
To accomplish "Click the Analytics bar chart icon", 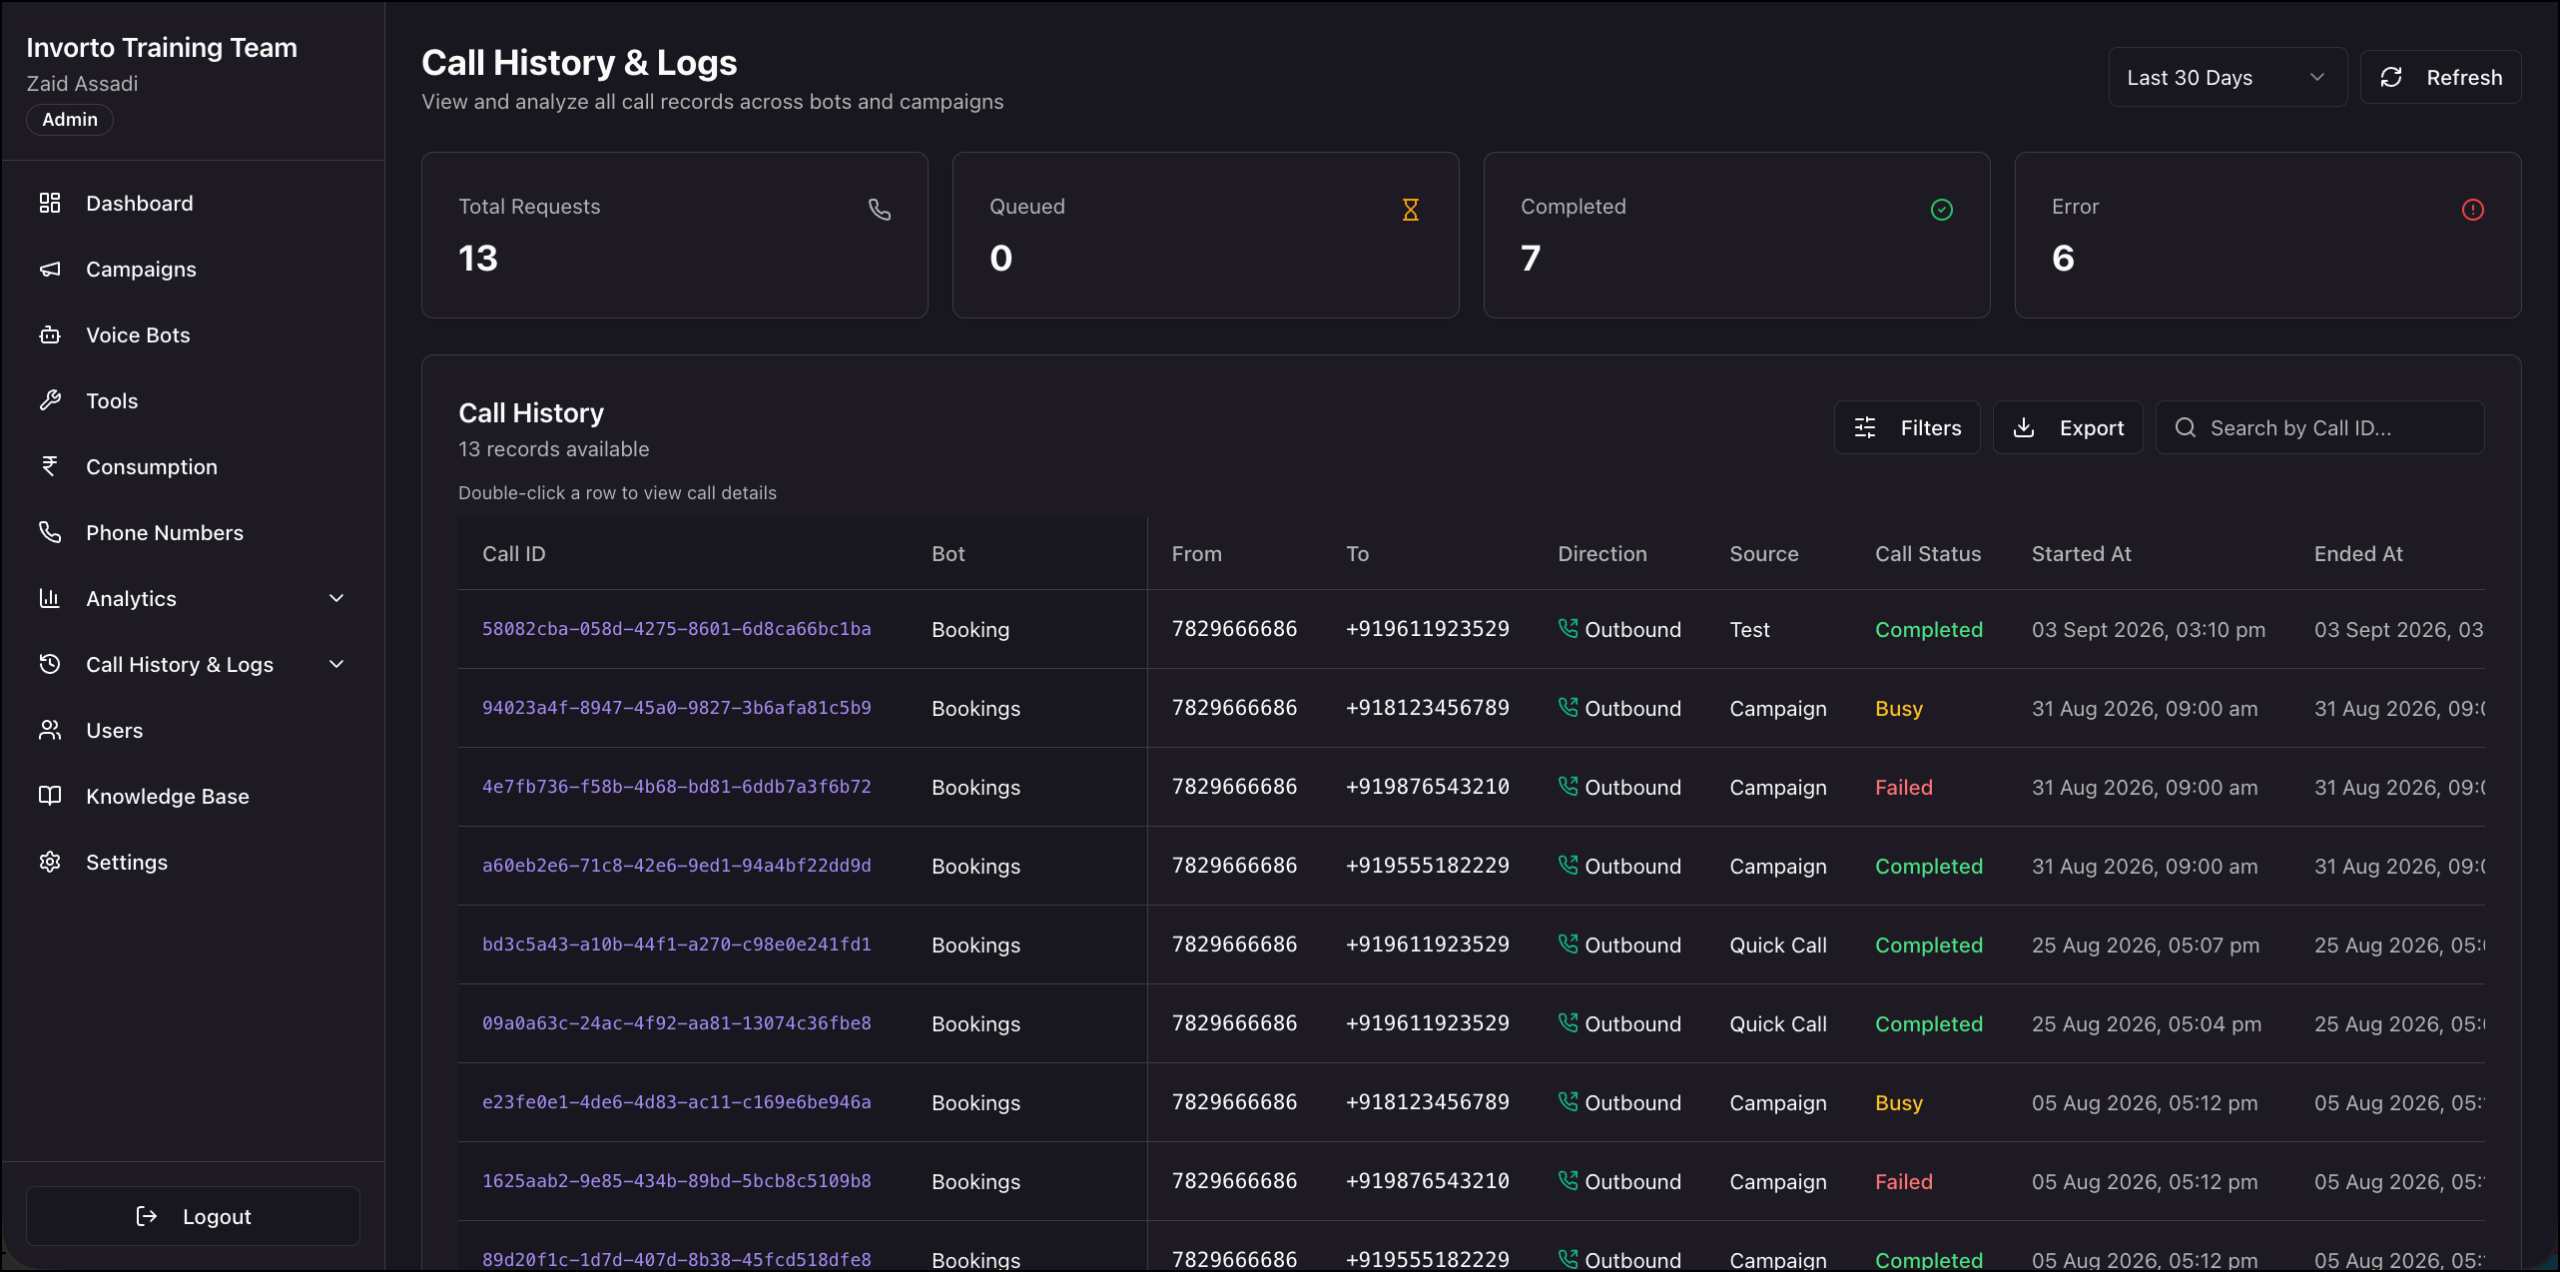I will click(50, 598).
